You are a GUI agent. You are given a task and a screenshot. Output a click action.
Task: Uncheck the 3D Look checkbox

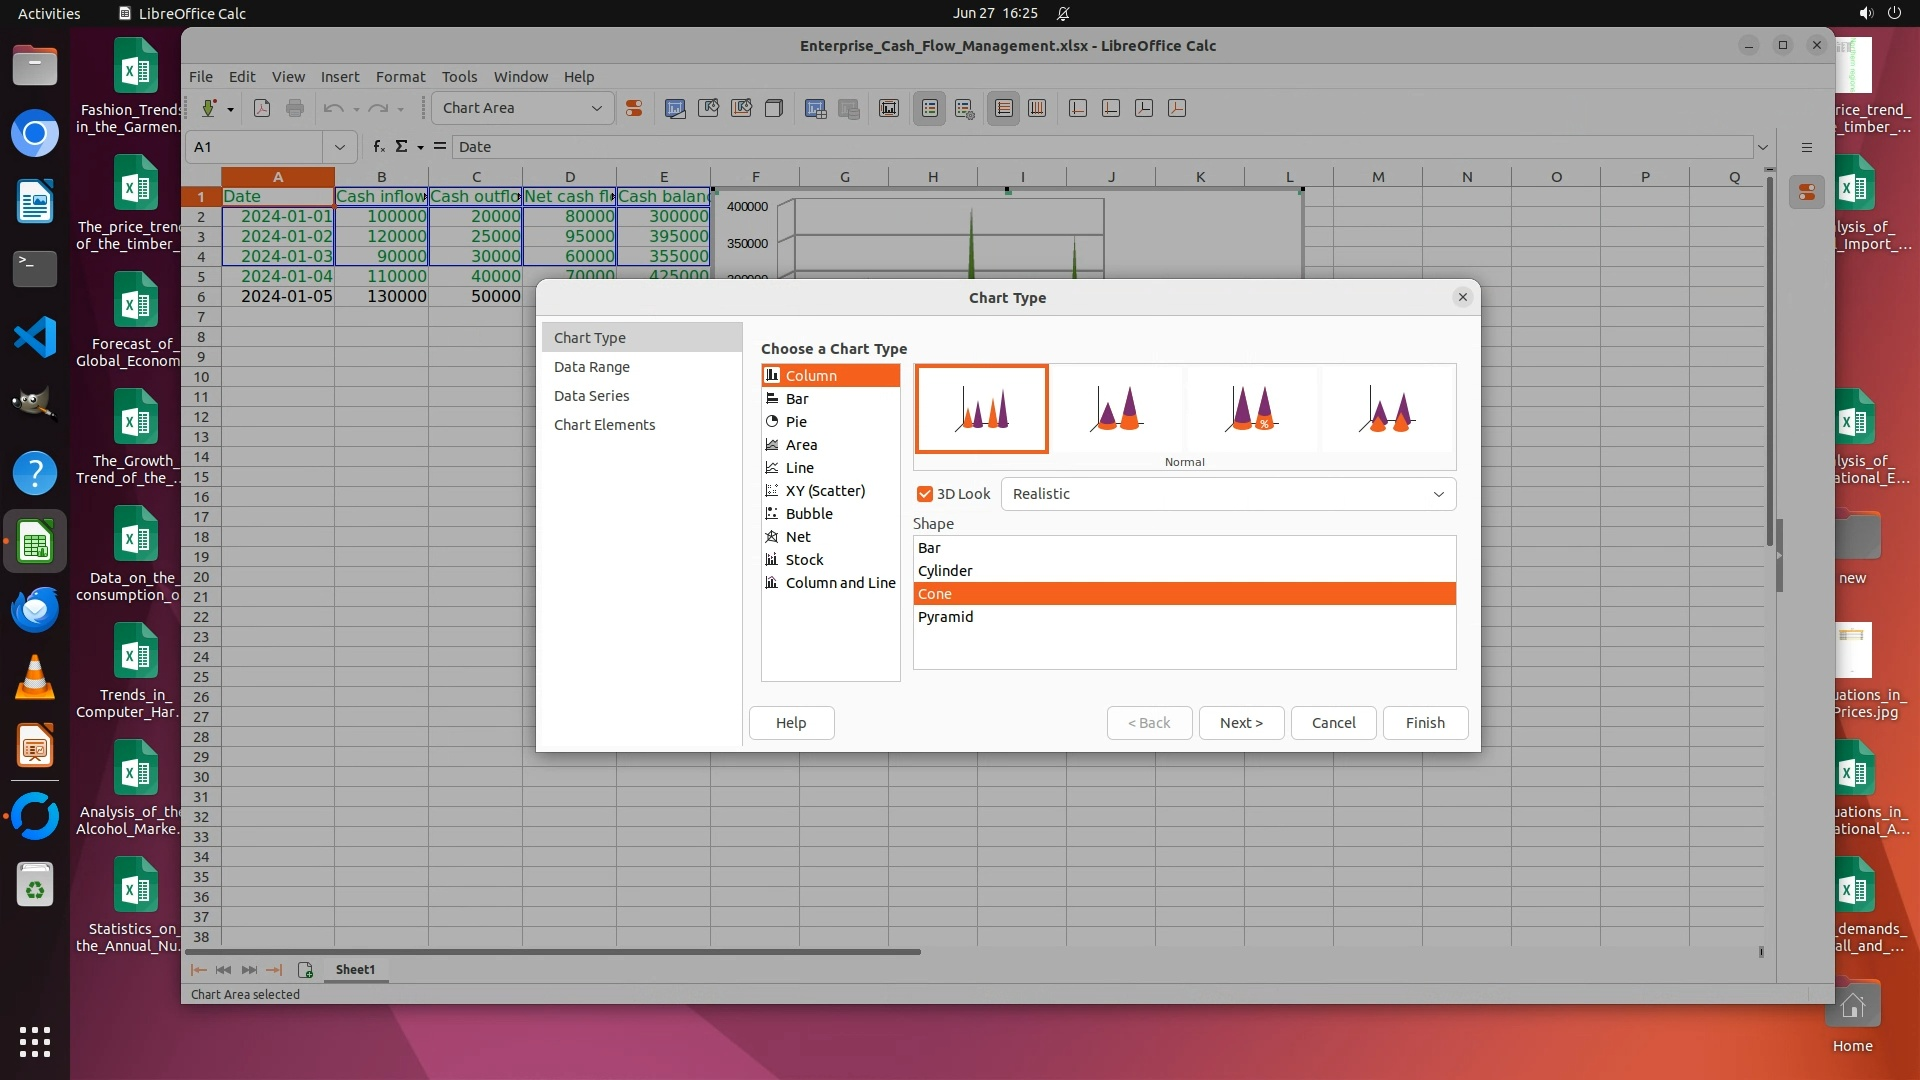pyautogui.click(x=925, y=494)
